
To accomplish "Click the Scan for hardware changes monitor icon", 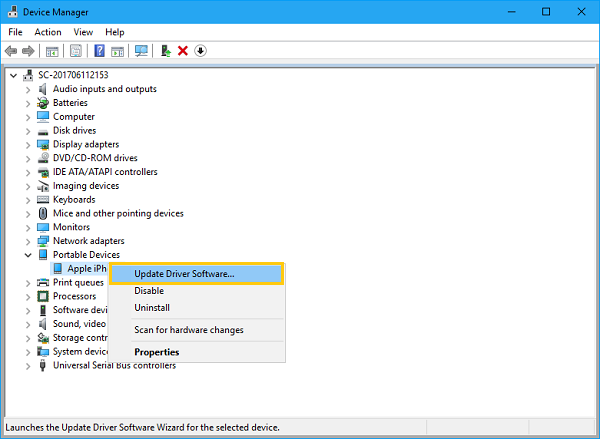I will click(x=141, y=51).
